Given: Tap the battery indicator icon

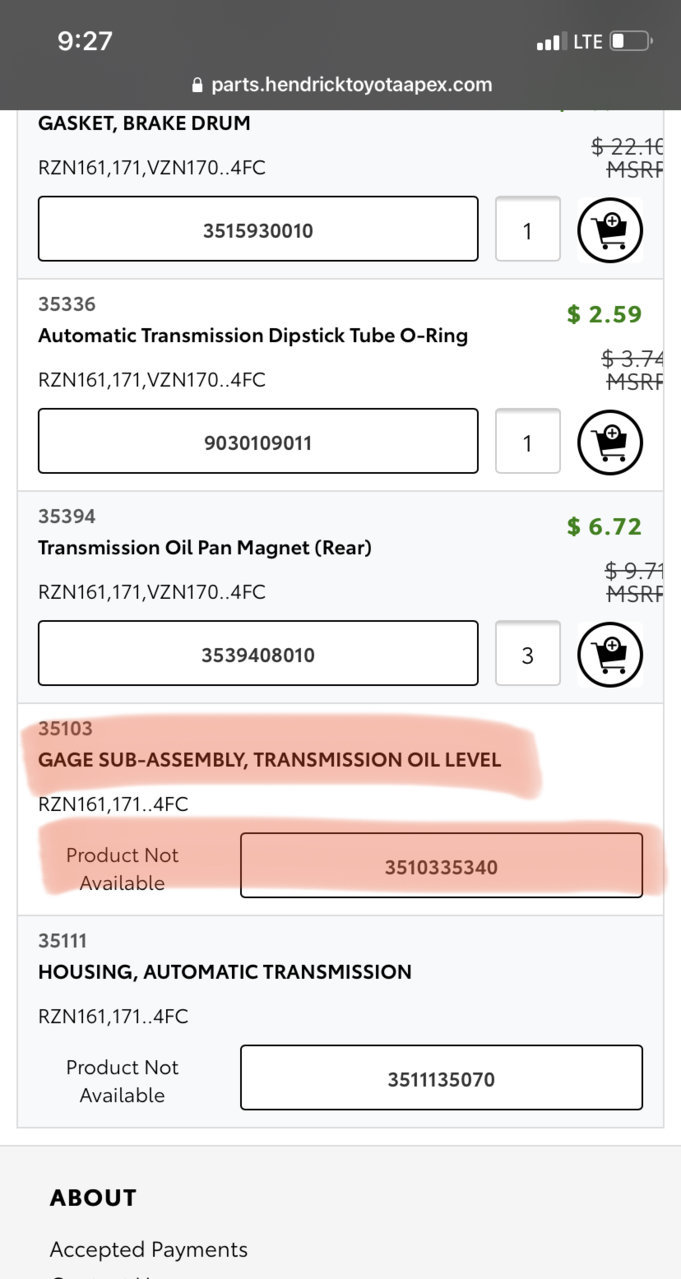Looking at the screenshot, I should [632, 42].
